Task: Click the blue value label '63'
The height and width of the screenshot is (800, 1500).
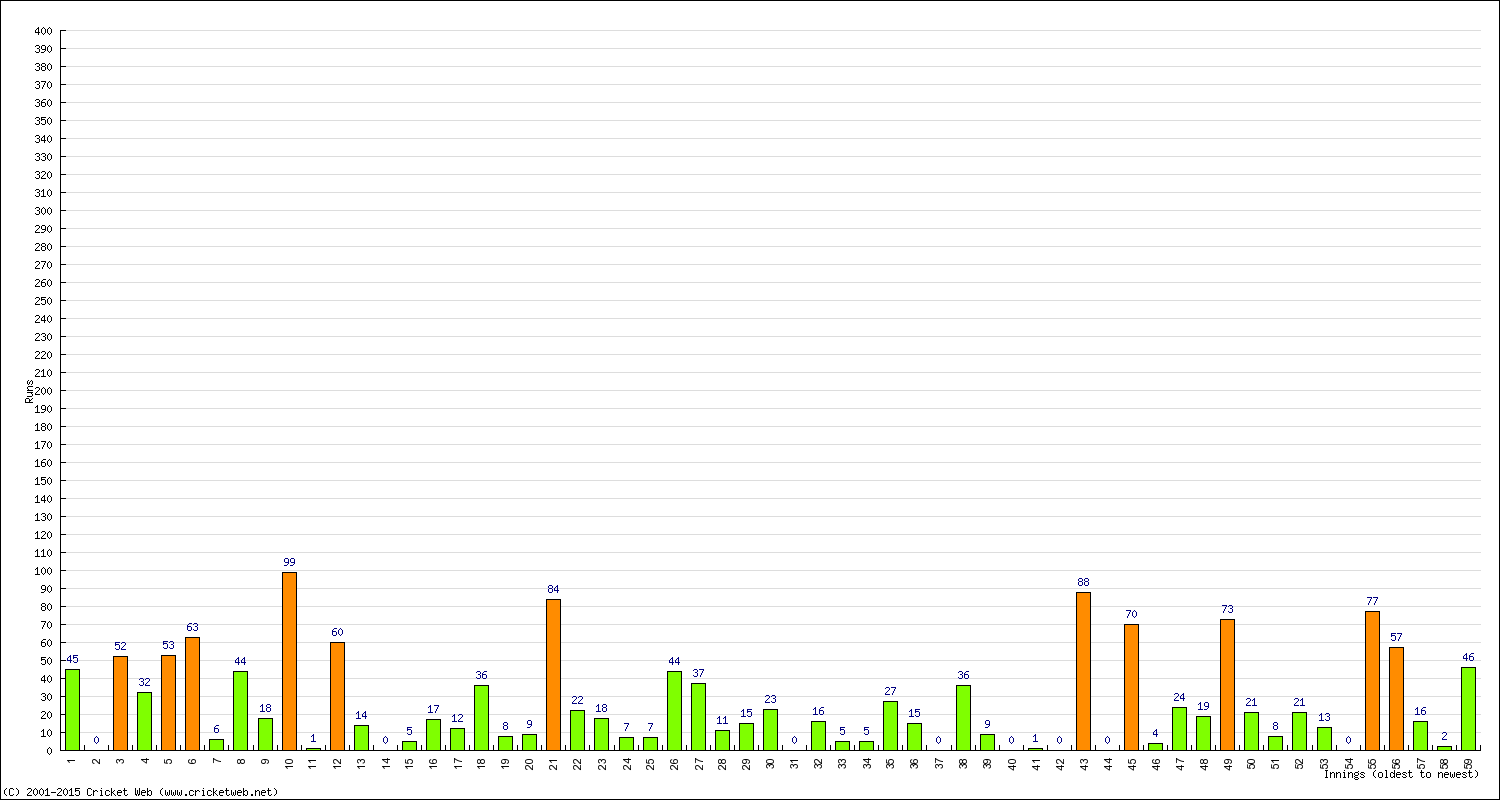Action: [192, 628]
